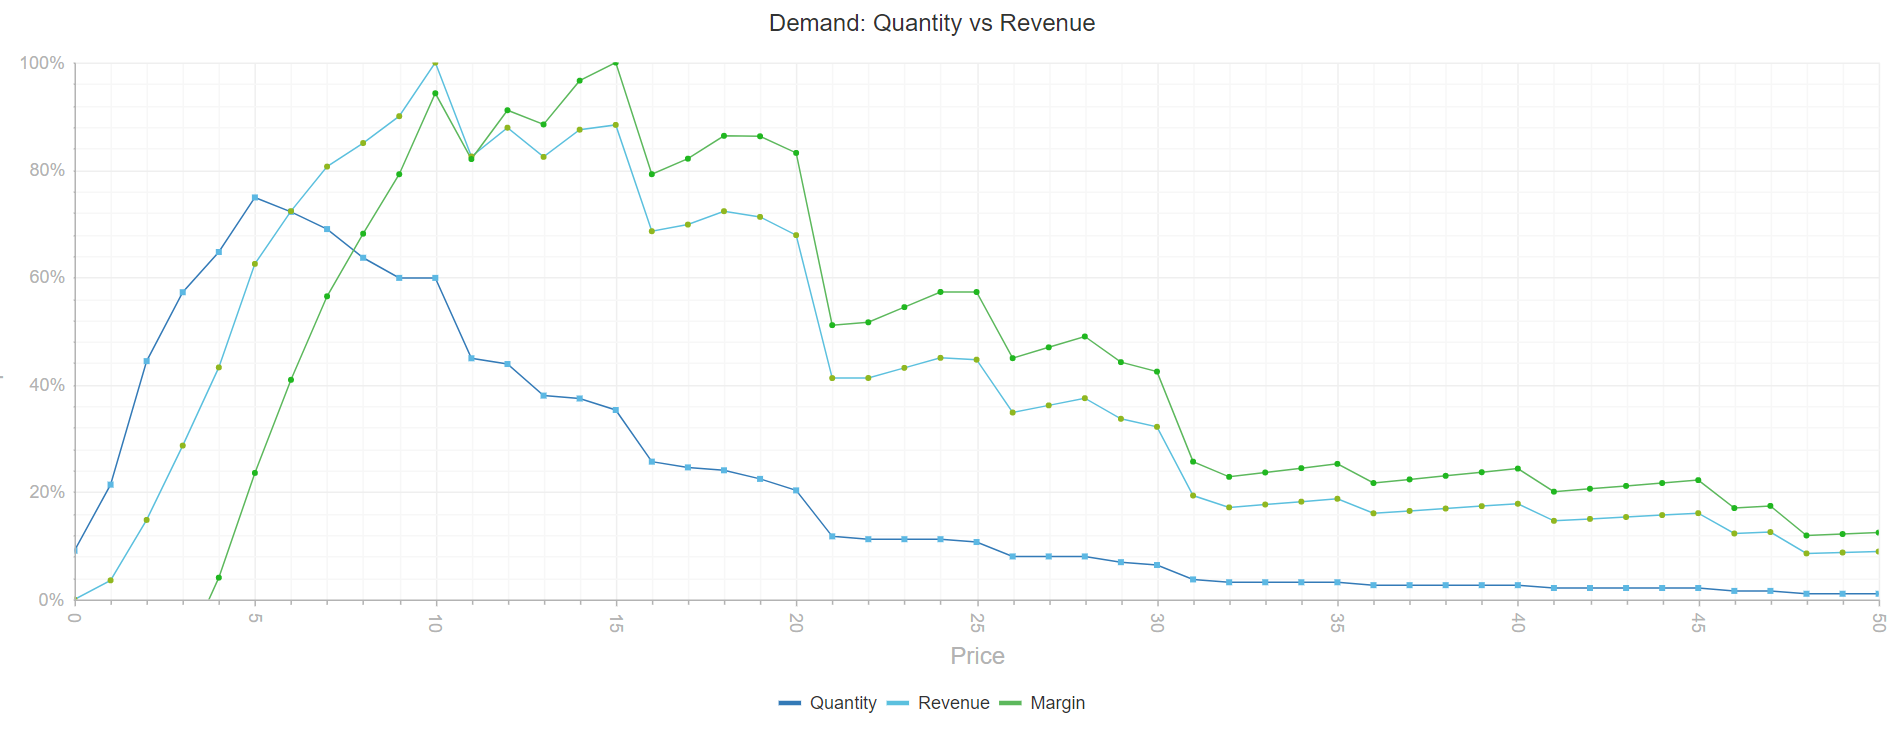
Task: Click the chart title 'Demand: Quantity vs Revenue'
Action: [x=932, y=23]
